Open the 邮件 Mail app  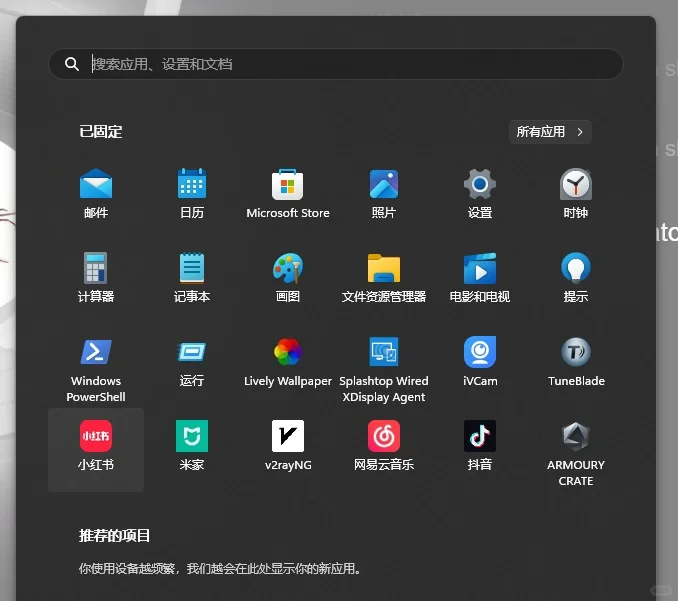(x=96, y=193)
